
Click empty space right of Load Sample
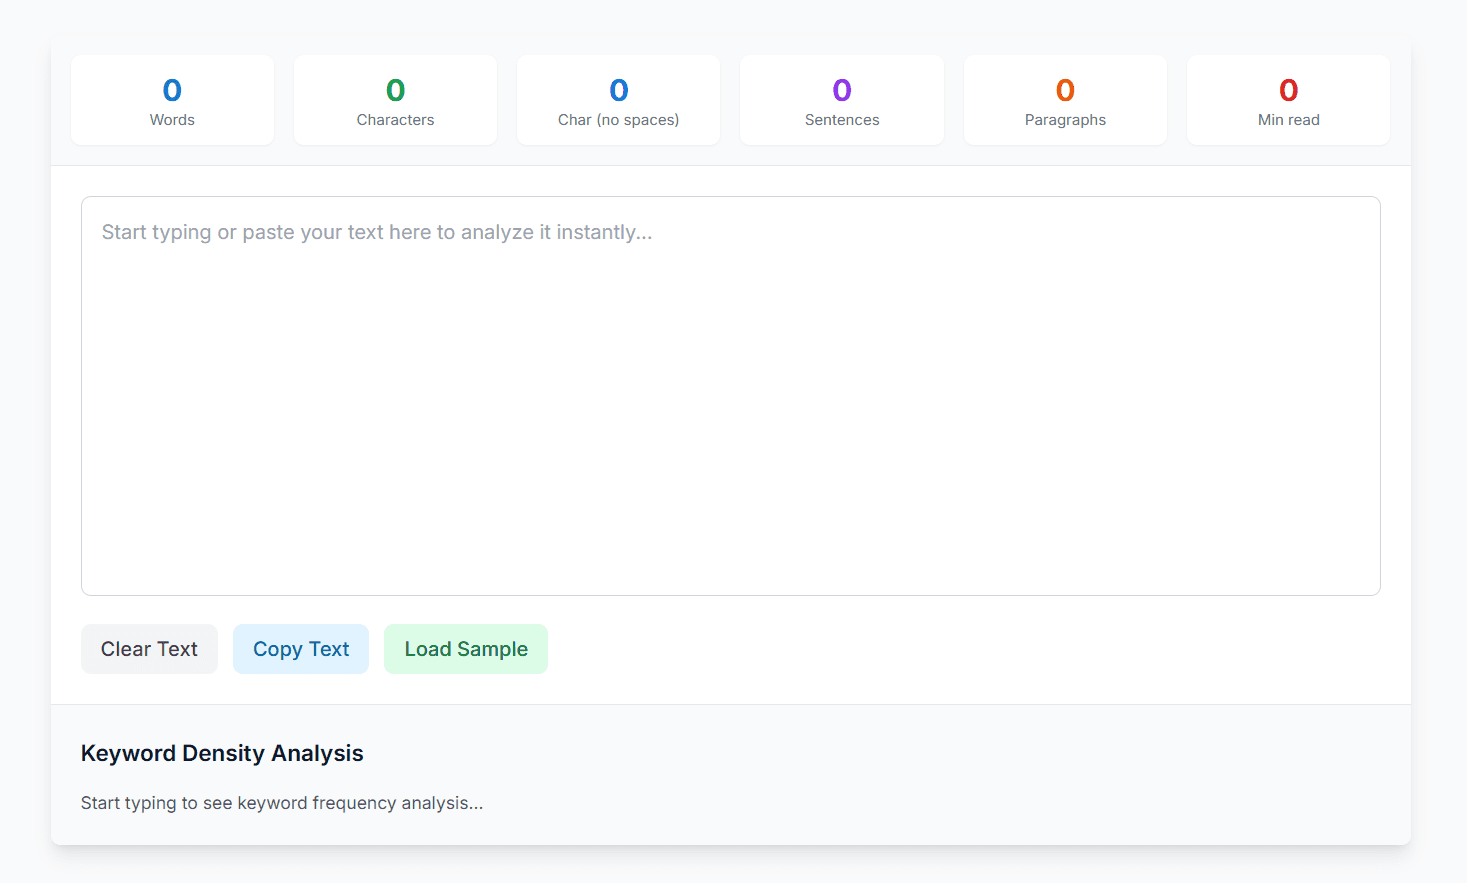(900, 649)
